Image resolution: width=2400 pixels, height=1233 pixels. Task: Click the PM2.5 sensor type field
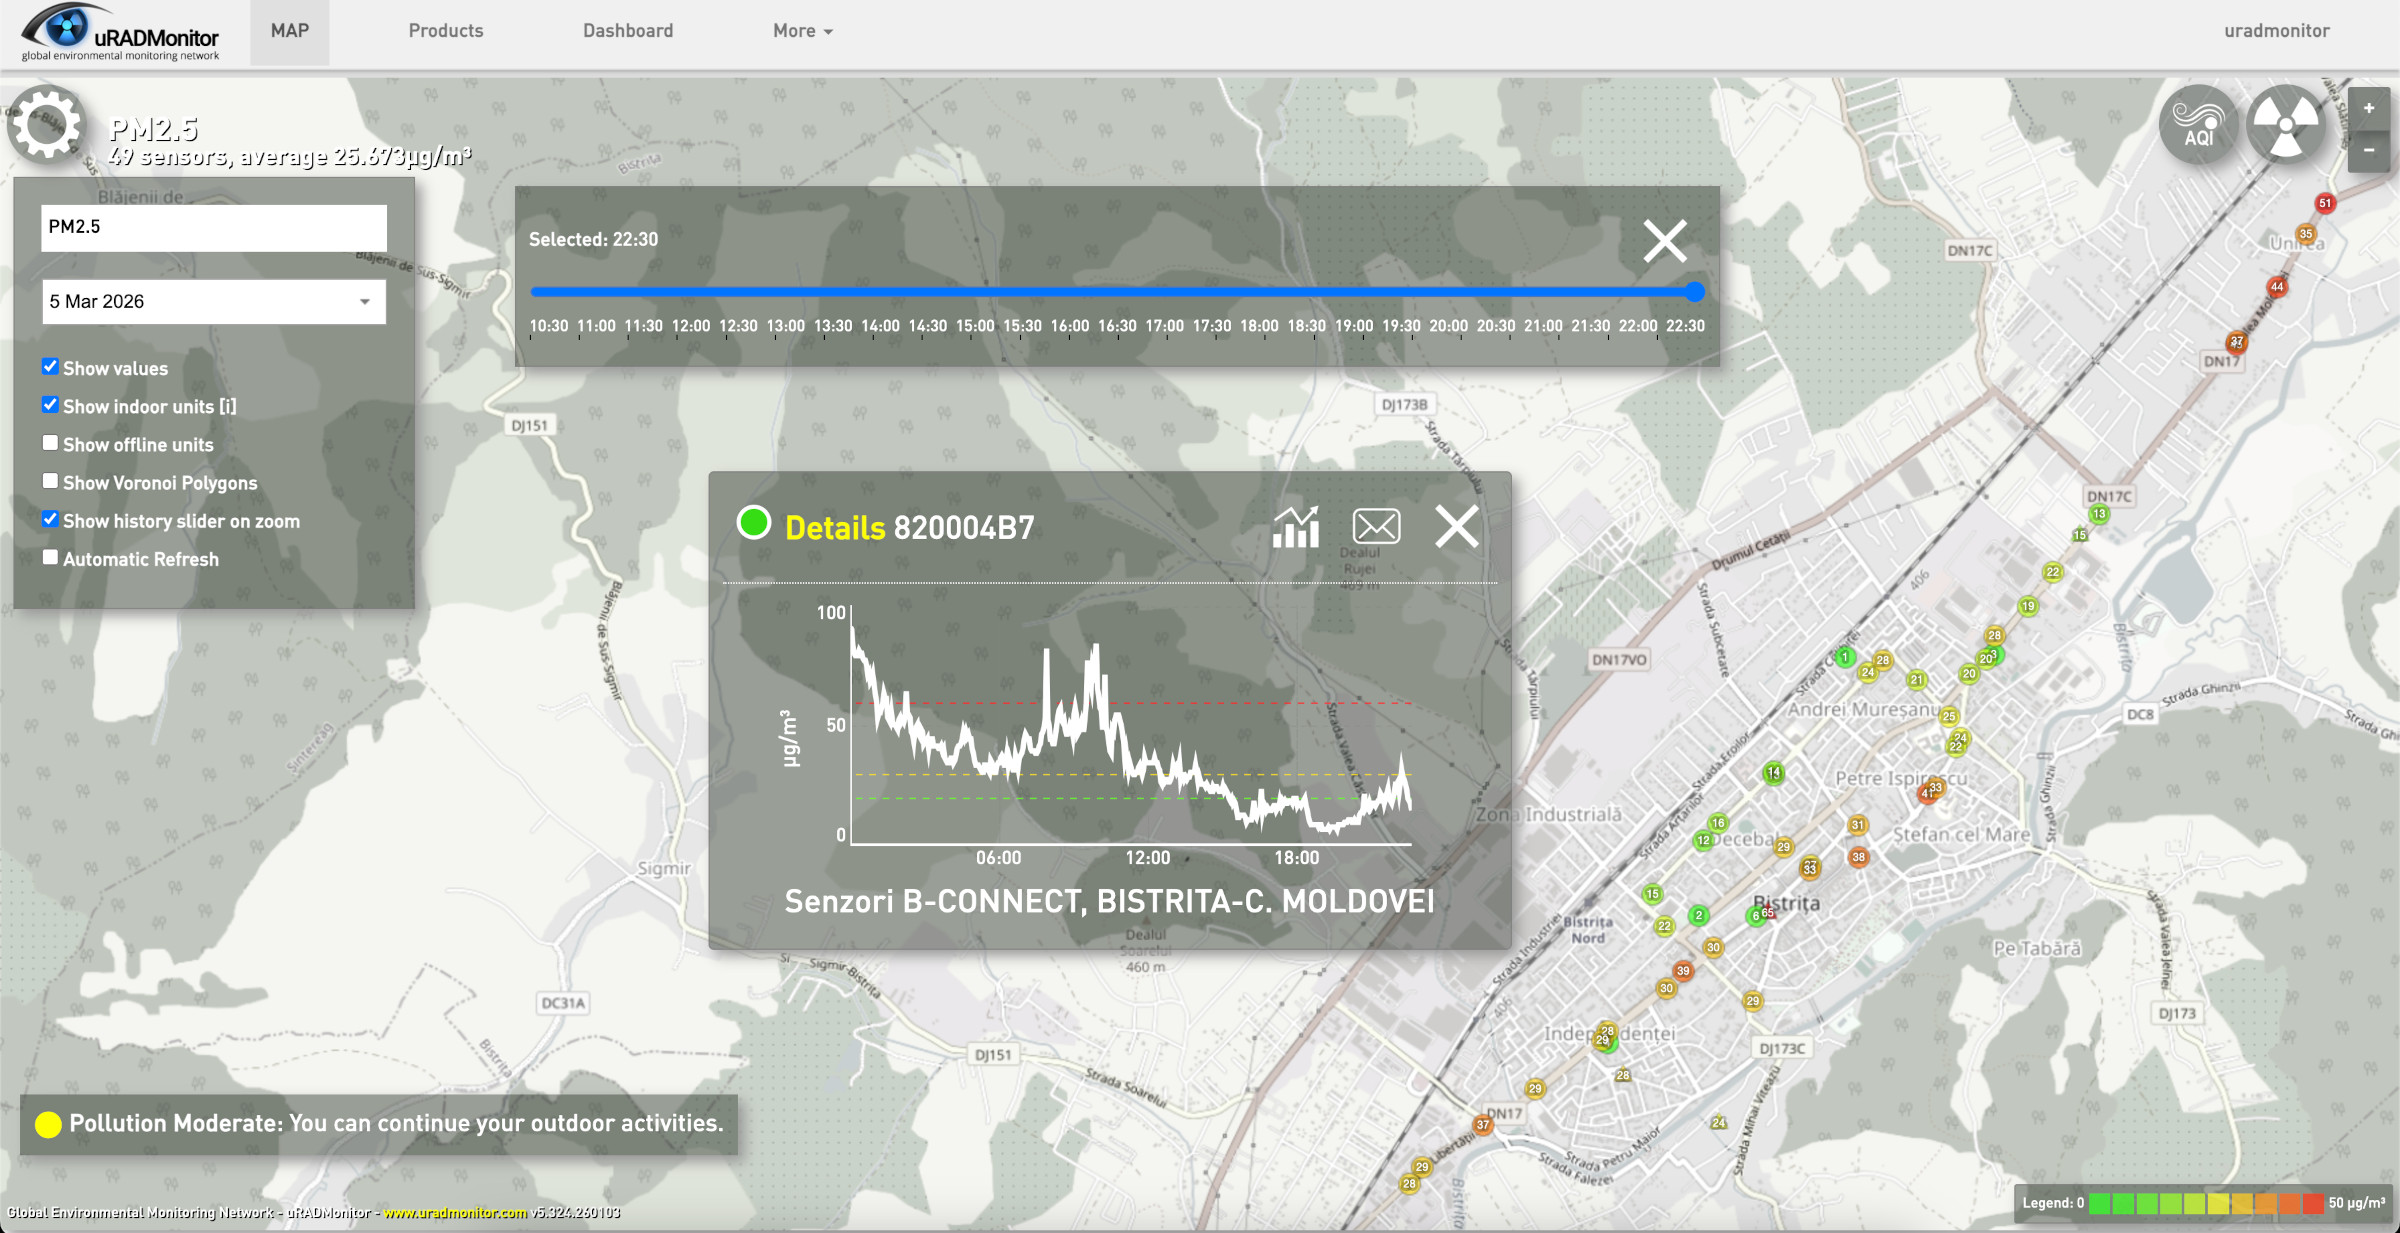pos(213,227)
